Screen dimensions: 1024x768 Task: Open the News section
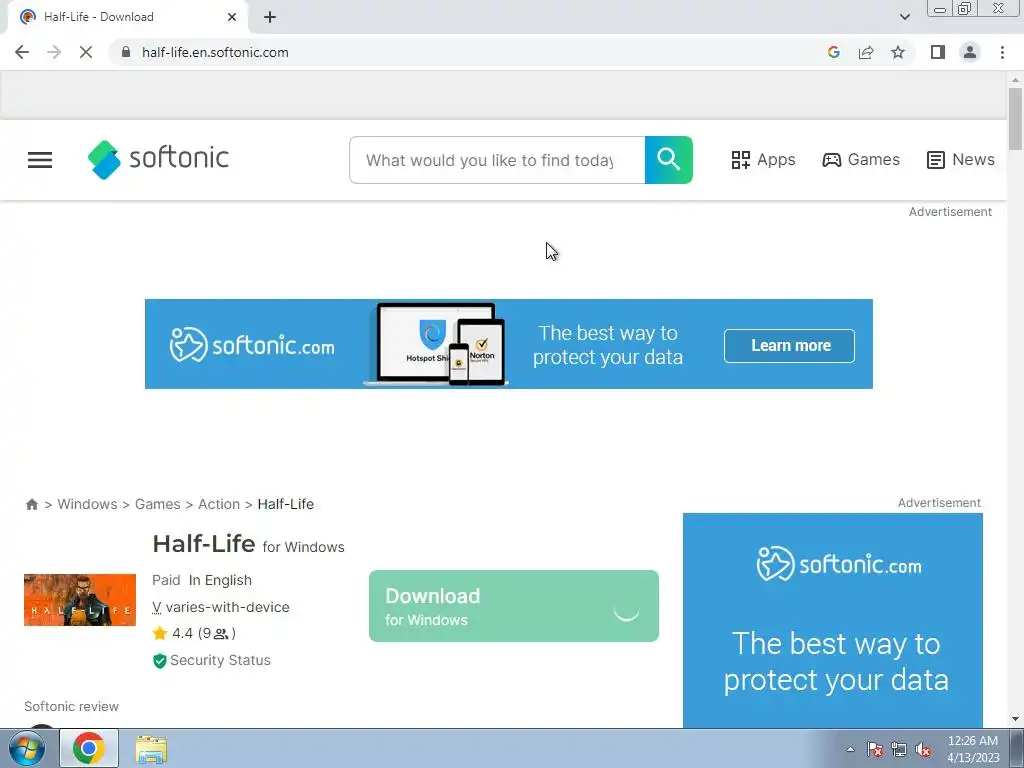(x=961, y=160)
